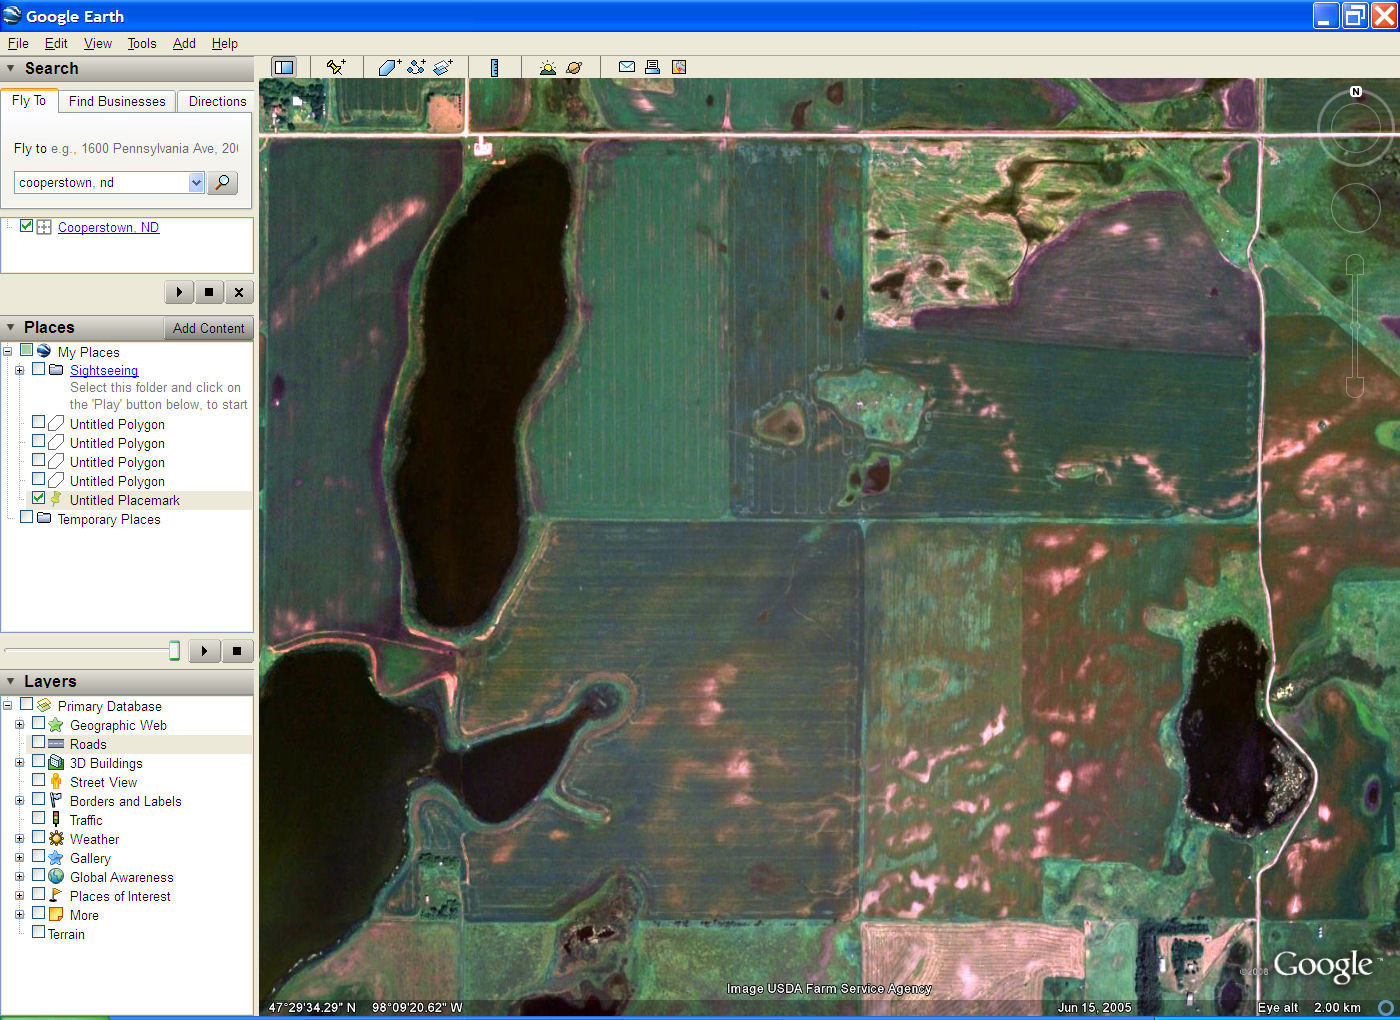The height and width of the screenshot is (1020, 1400).
Task: Expand the Geographic Web layer tree
Action: tap(19, 725)
